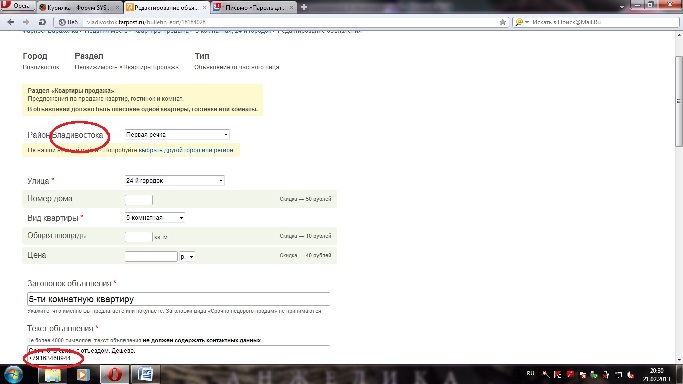Image resolution: width=683 pixels, height=384 pixels.
Task: Open the price currency dropdown
Action: [187, 256]
